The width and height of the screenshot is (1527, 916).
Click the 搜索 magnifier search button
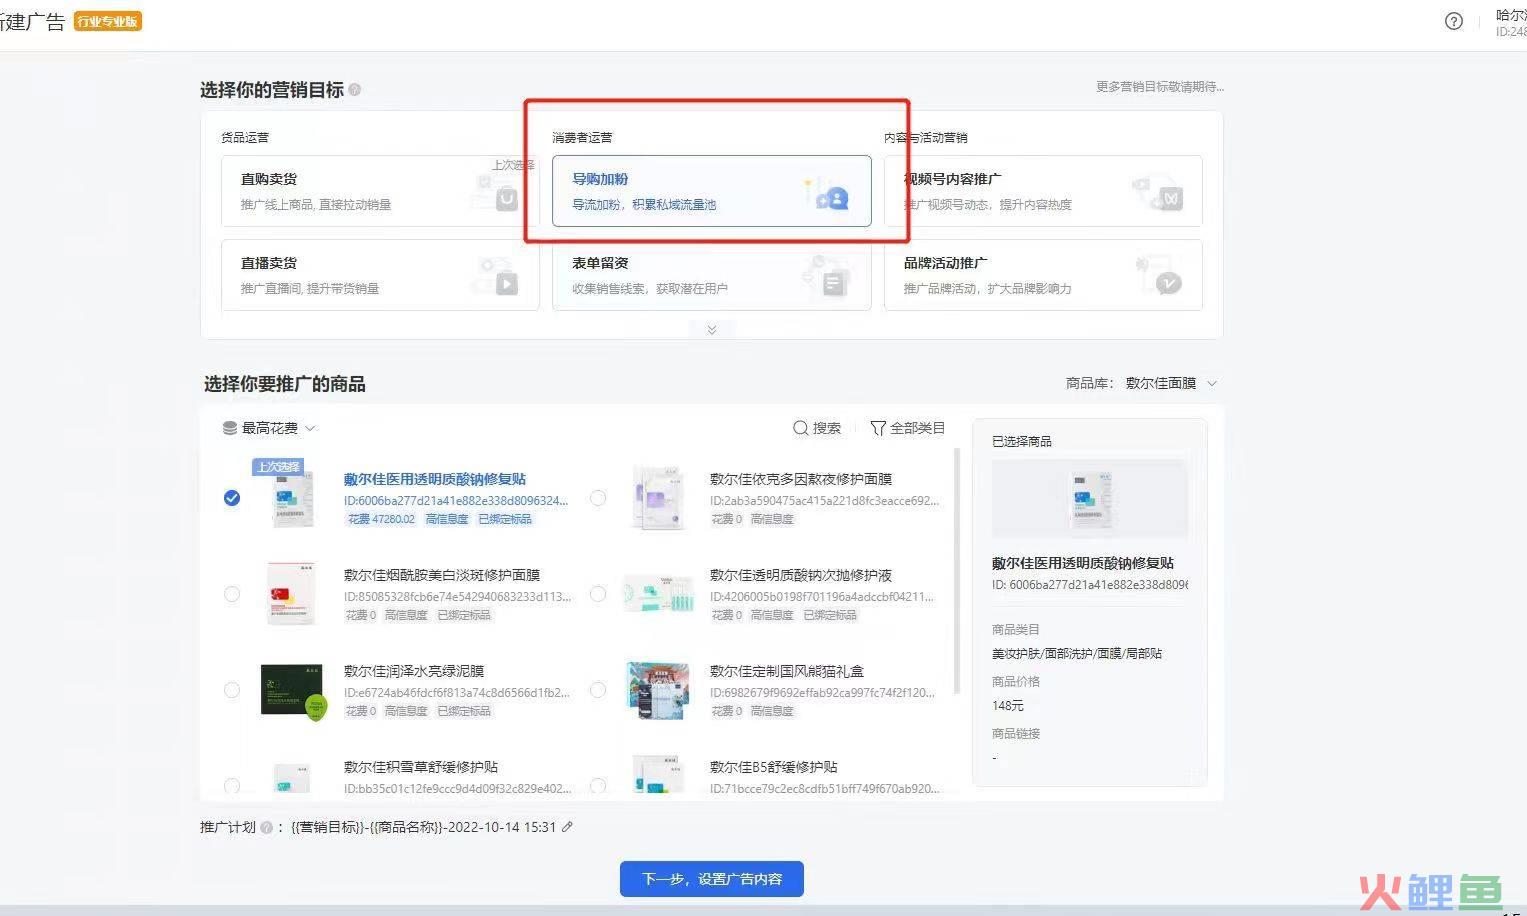click(817, 428)
